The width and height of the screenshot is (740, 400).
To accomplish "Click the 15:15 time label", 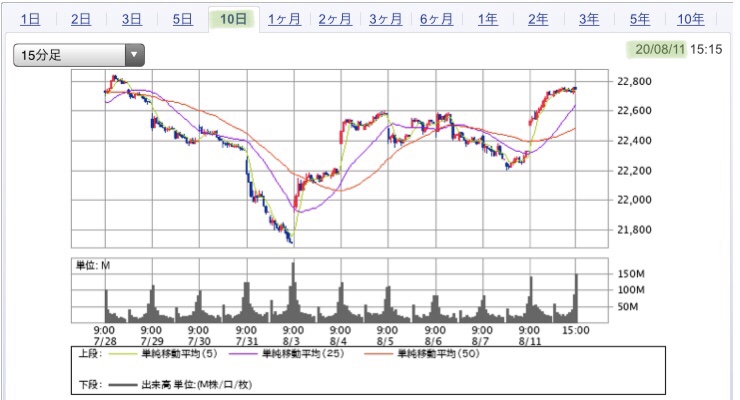I will coord(706,49).
